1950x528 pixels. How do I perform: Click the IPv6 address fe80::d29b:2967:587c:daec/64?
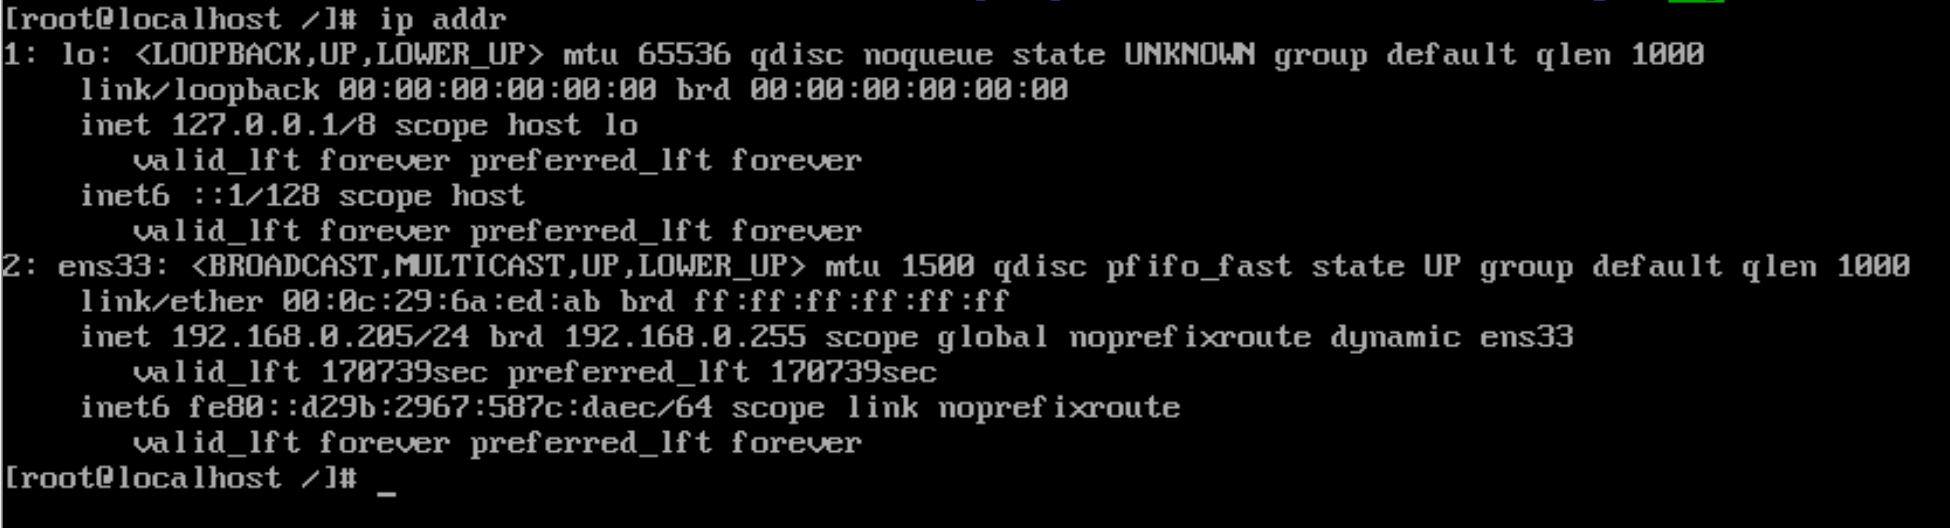pyautogui.click(x=450, y=408)
